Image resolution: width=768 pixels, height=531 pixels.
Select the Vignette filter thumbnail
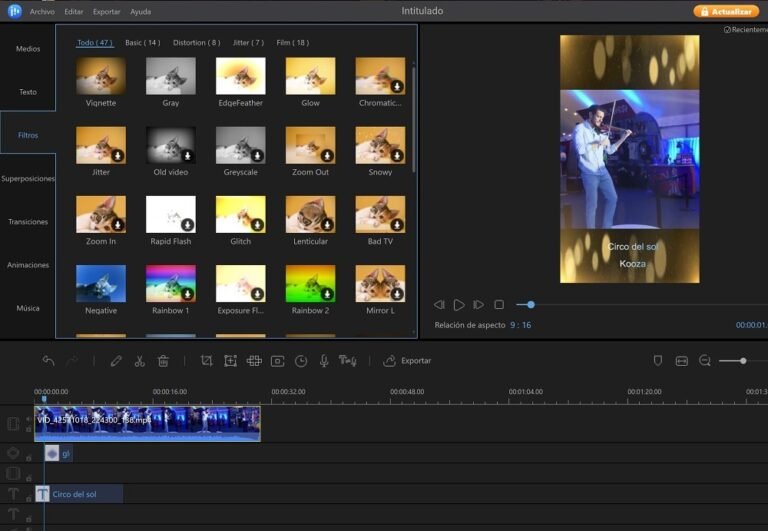coord(101,76)
